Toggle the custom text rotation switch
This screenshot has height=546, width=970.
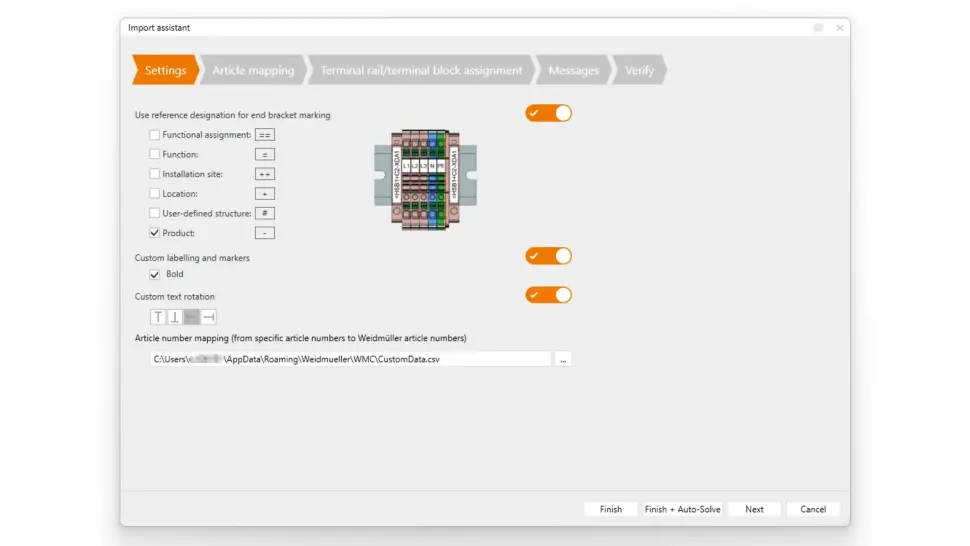click(x=548, y=295)
